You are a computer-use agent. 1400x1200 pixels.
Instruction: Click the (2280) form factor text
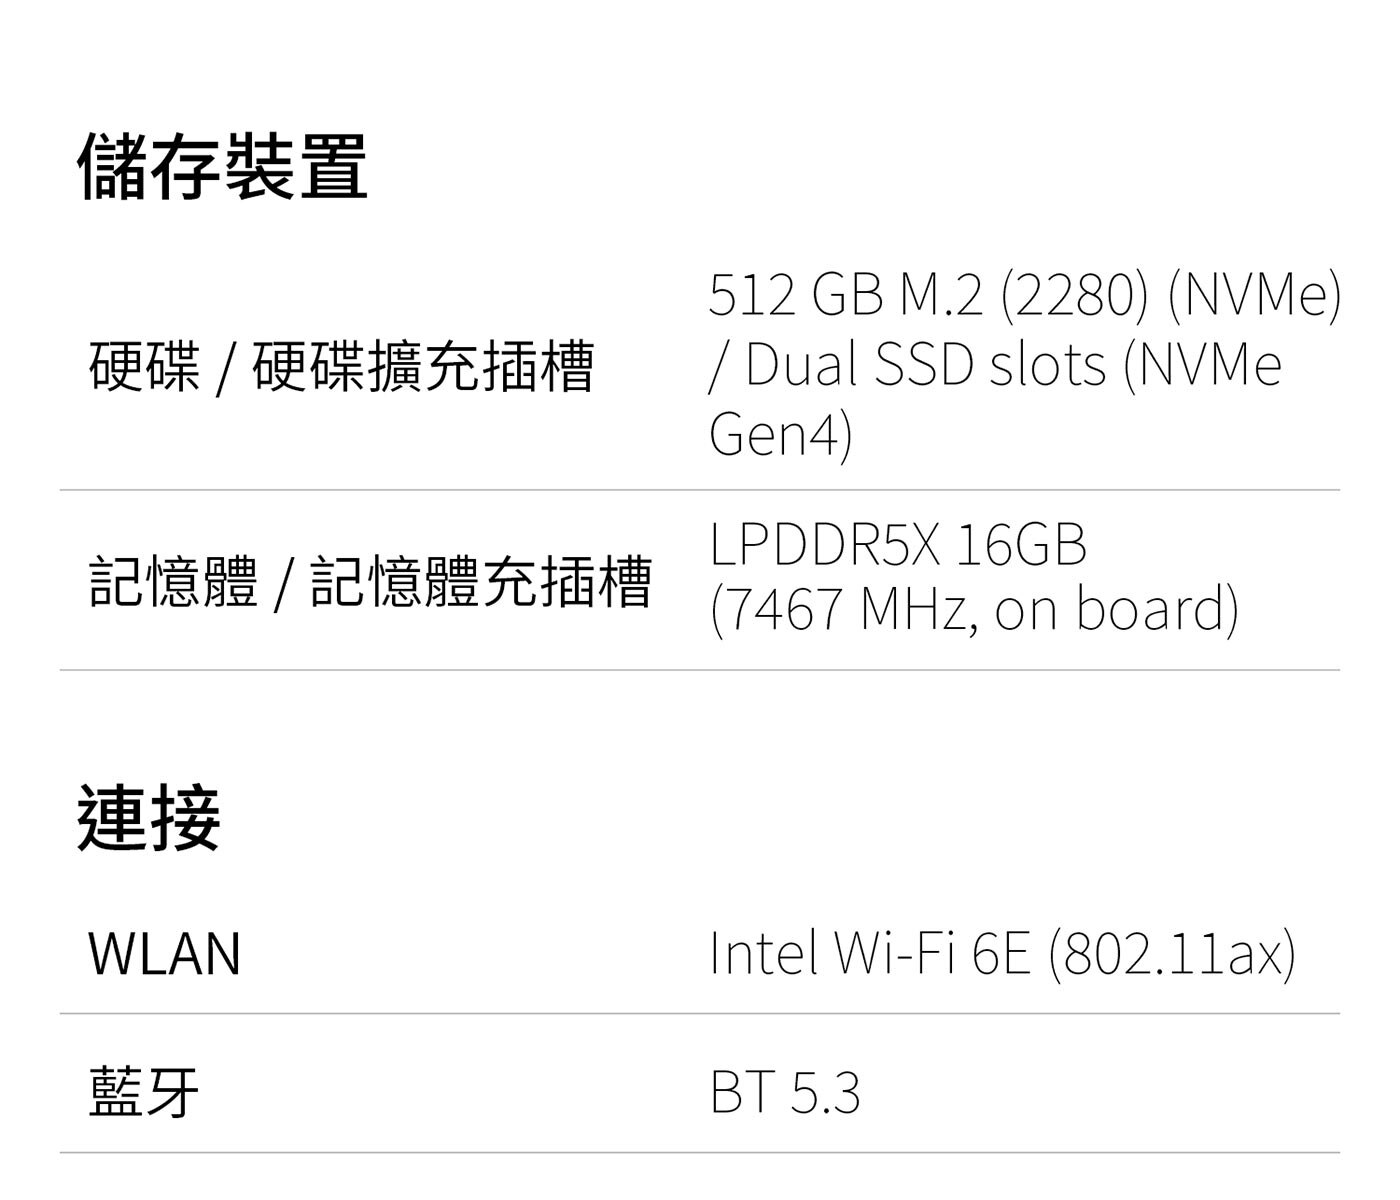pyautogui.click(x=1075, y=294)
